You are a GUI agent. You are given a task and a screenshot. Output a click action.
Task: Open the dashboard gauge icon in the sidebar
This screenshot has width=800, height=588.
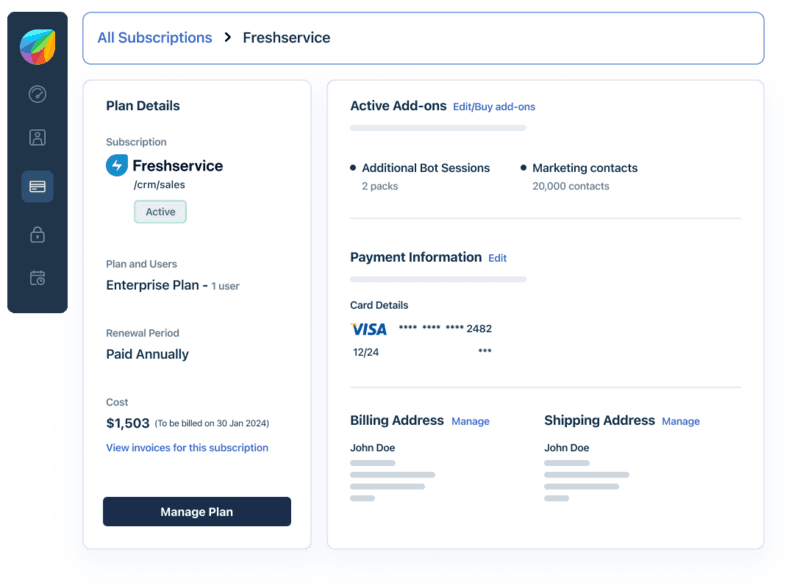click(x=37, y=94)
